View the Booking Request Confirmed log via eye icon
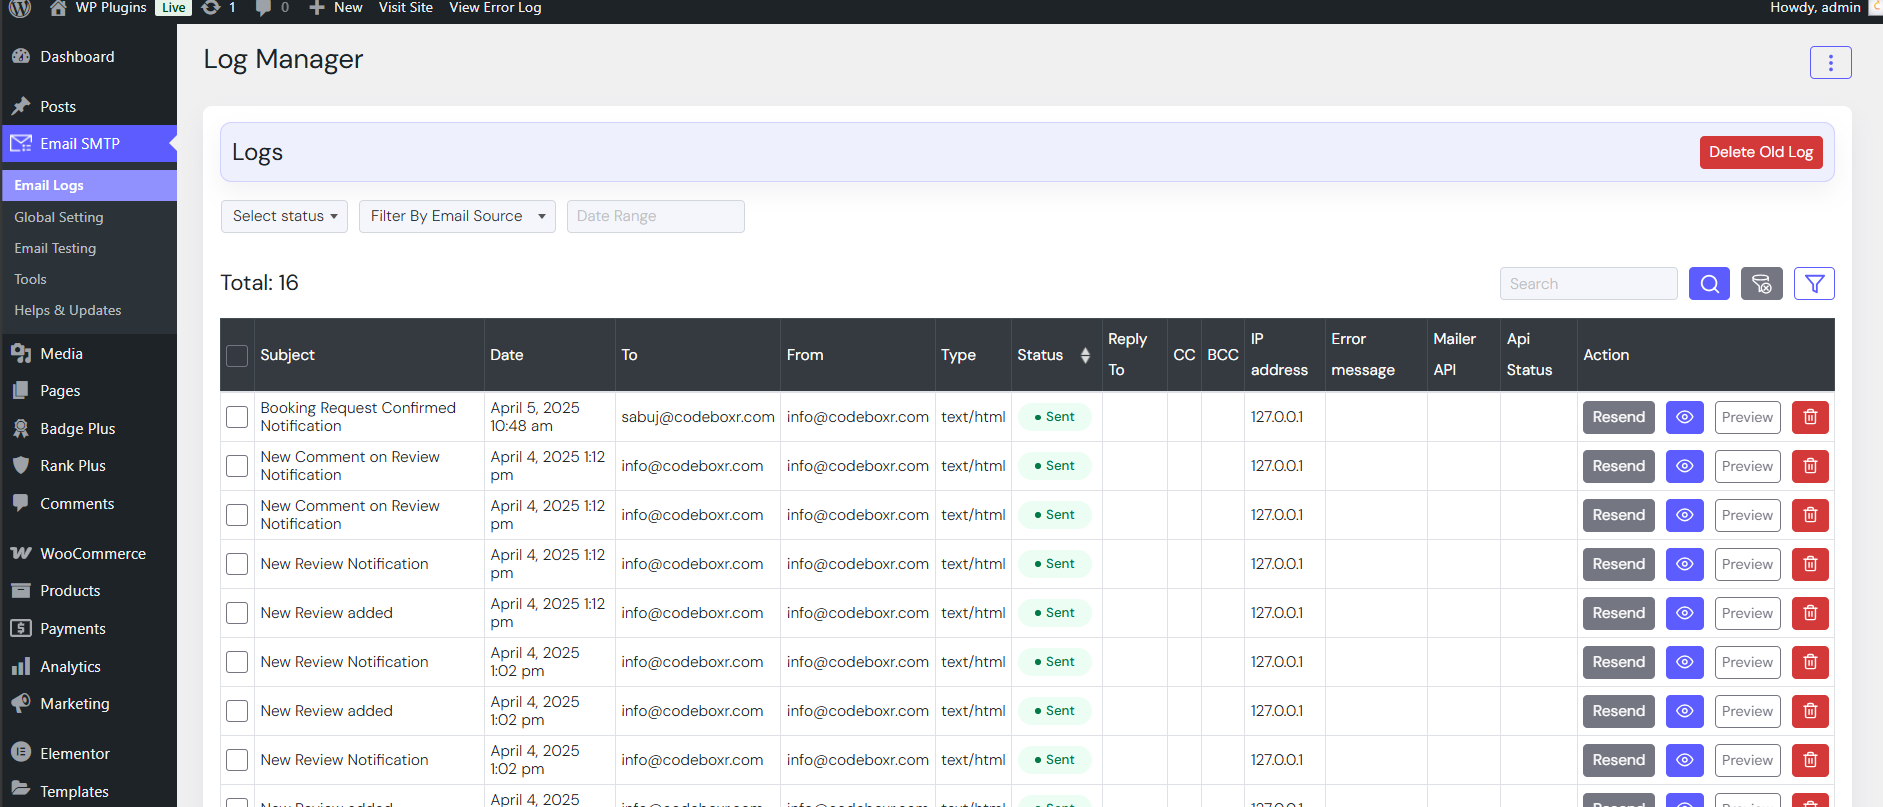Image resolution: width=1883 pixels, height=807 pixels. [x=1684, y=417]
